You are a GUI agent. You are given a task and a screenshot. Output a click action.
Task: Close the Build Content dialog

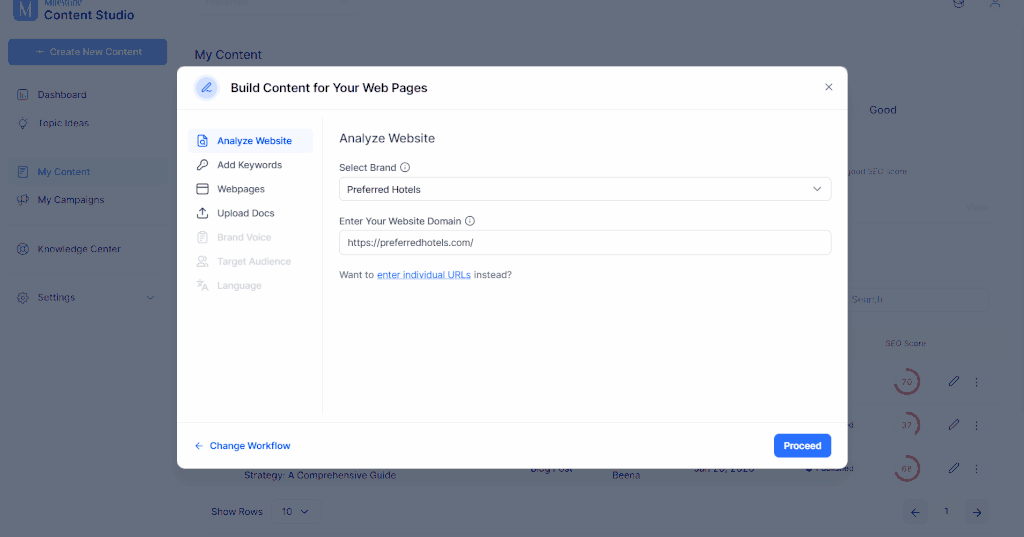[828, 87]
